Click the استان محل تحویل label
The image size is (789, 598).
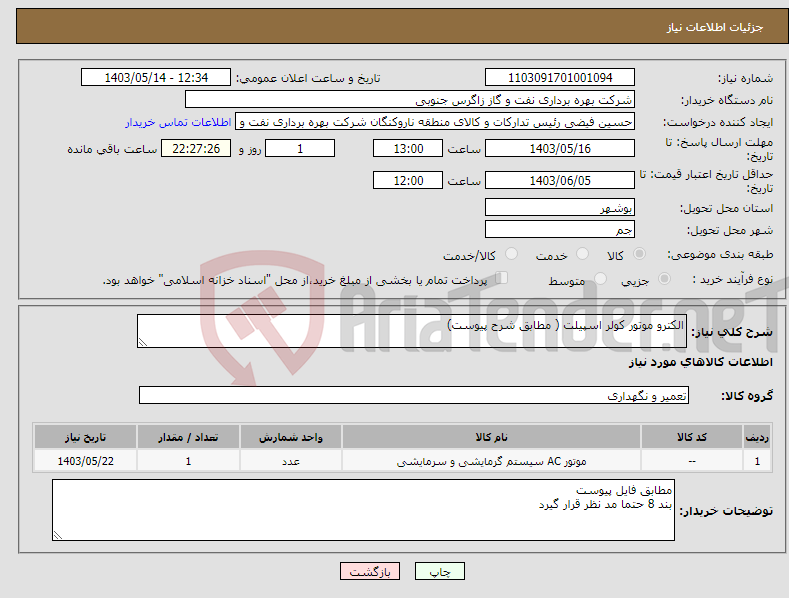(727, 208)
